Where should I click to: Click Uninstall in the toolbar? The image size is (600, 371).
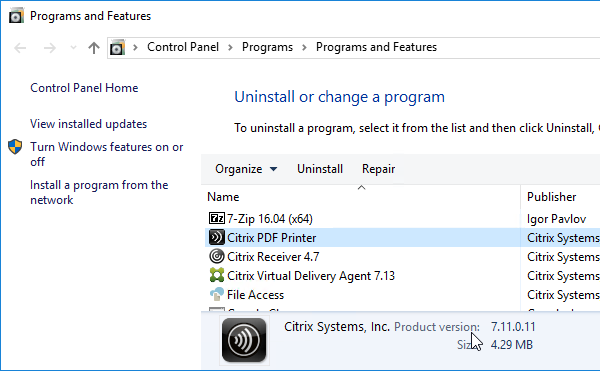[x=320, y=169]
